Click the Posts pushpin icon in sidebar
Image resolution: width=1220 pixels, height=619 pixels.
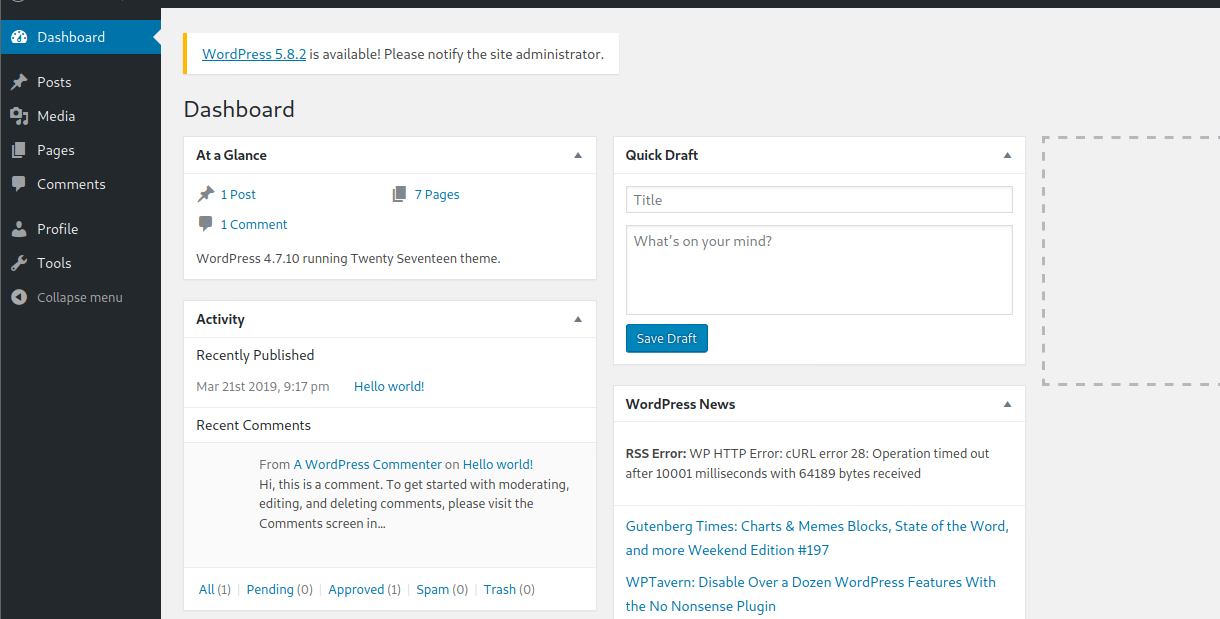click(19, 82)
